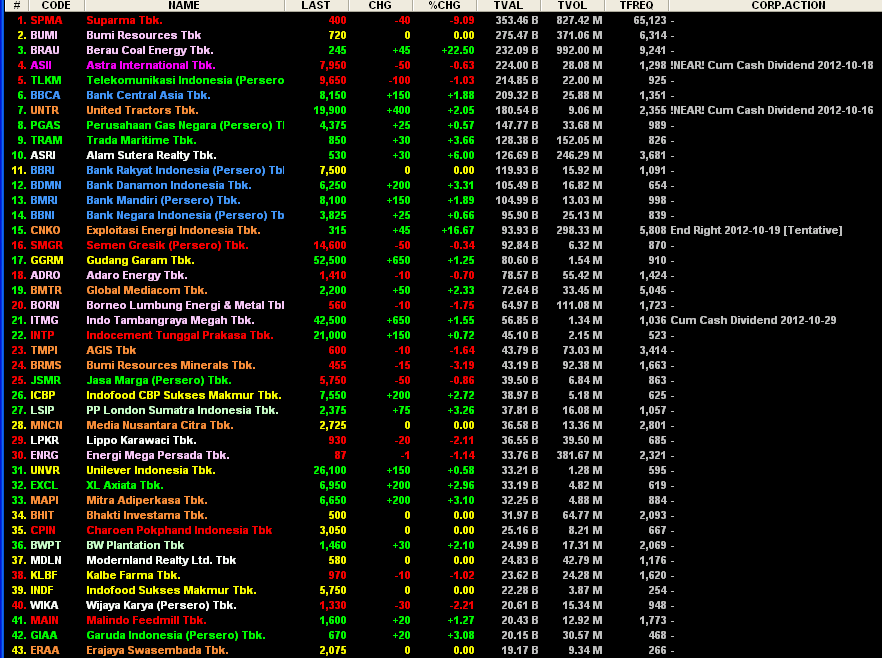Click Indofood Sukses Makmur Tbk. name
Viewport: 882px width, 658px height.
pyautogui.click(x=171, y=590)
